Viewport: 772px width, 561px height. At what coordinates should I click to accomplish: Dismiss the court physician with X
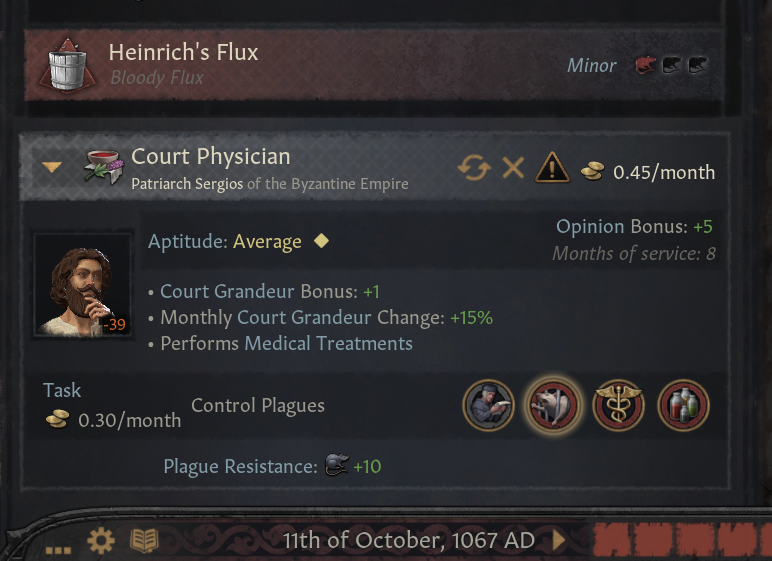tap(513, 168)
